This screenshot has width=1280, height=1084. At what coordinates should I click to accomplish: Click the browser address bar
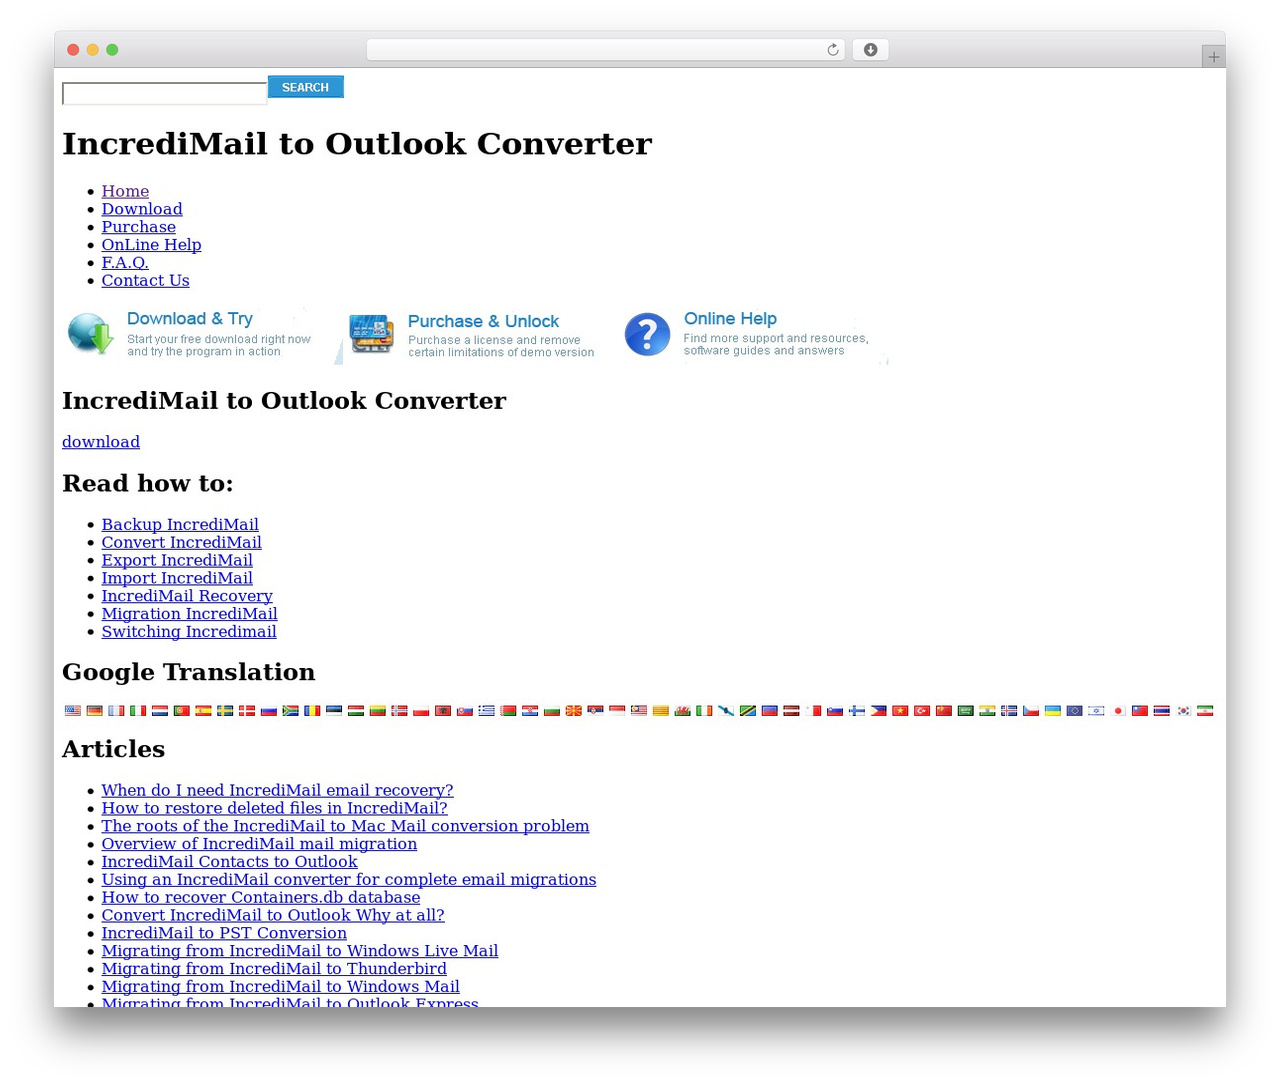(605, 50)
